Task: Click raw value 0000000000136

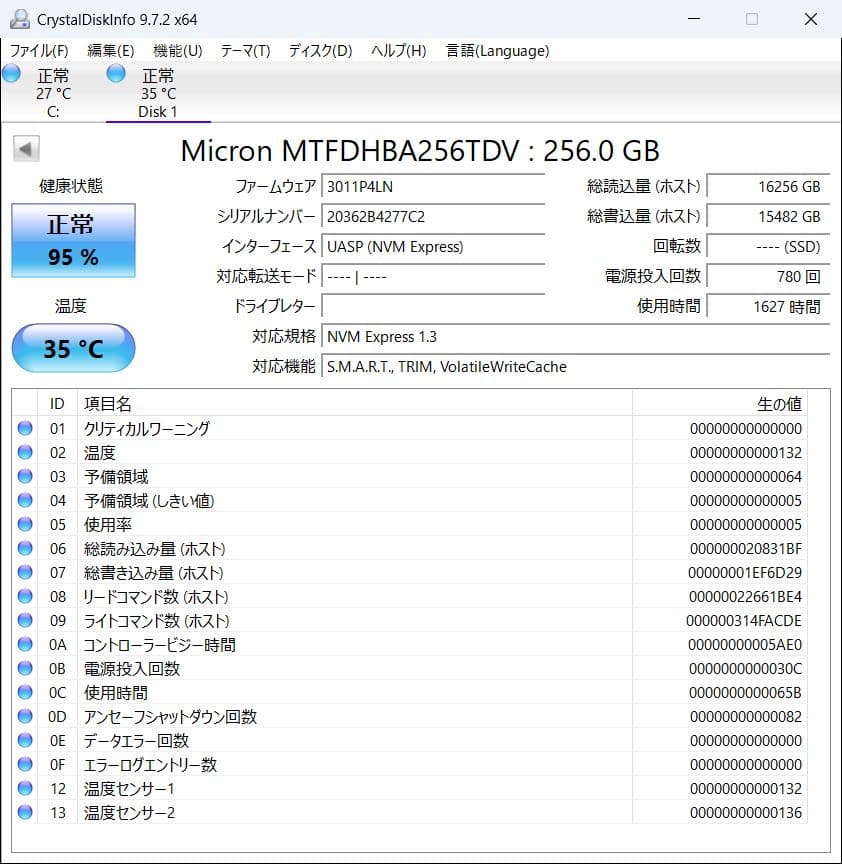Action: pyautogui.click(x=746, y=813)
